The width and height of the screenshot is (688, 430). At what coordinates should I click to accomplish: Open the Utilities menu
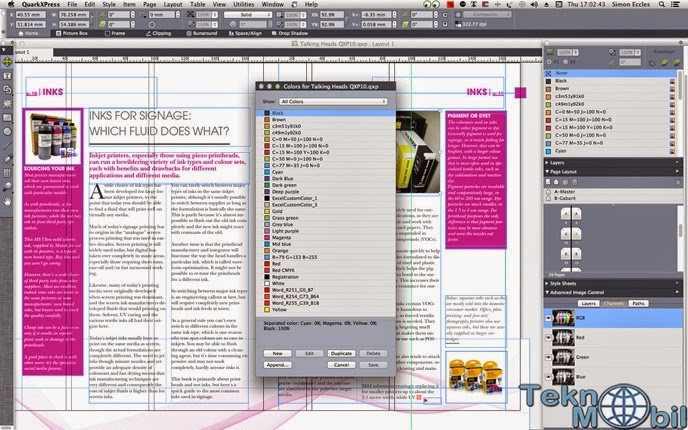243,4
